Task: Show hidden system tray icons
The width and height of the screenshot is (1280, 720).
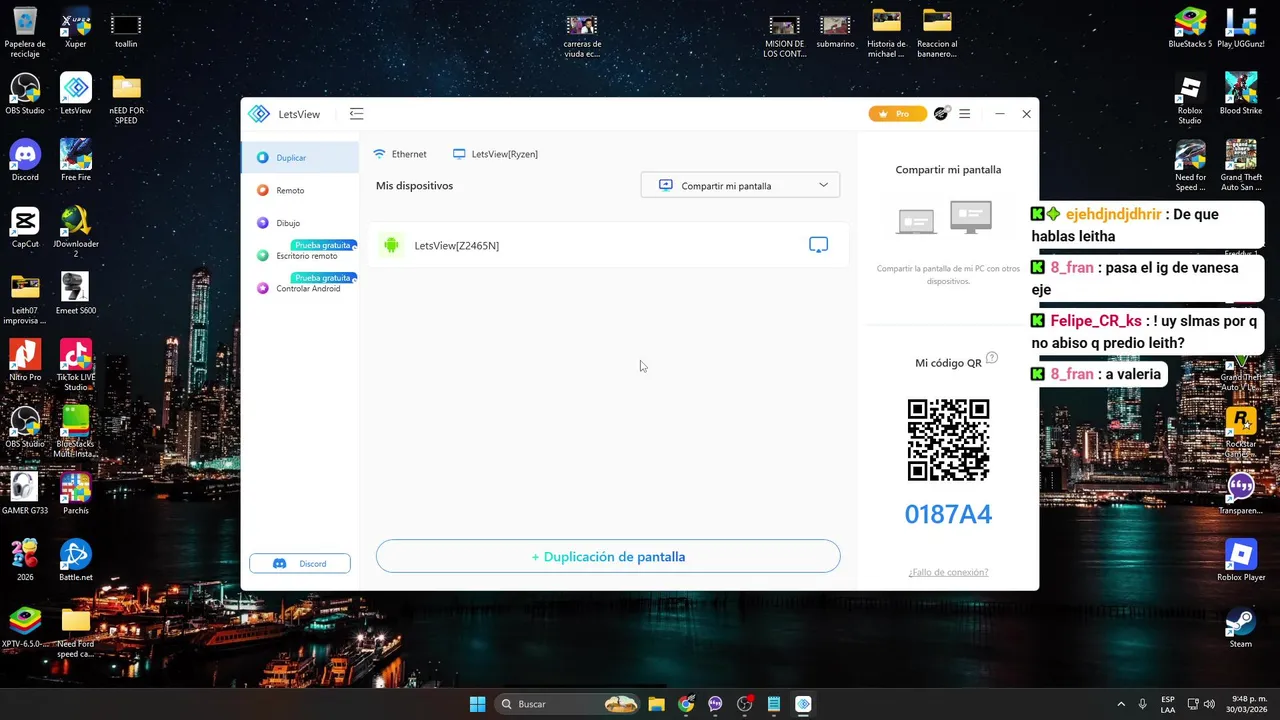Action: tap(1119, 704)
